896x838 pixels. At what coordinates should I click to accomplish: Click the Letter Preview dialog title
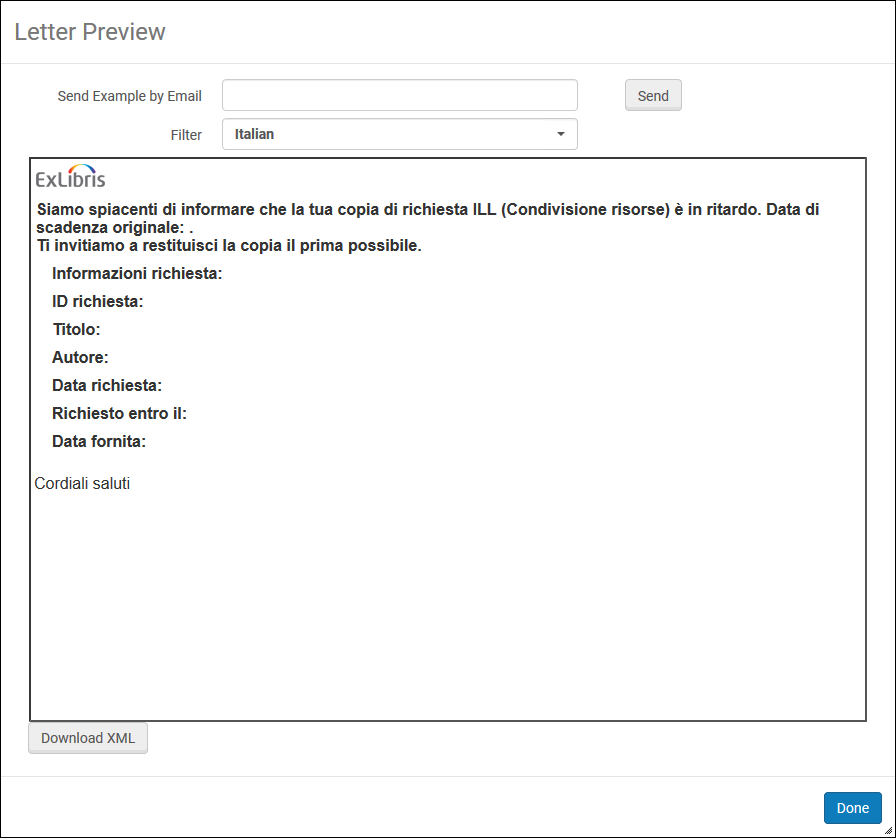pos(90,32)
